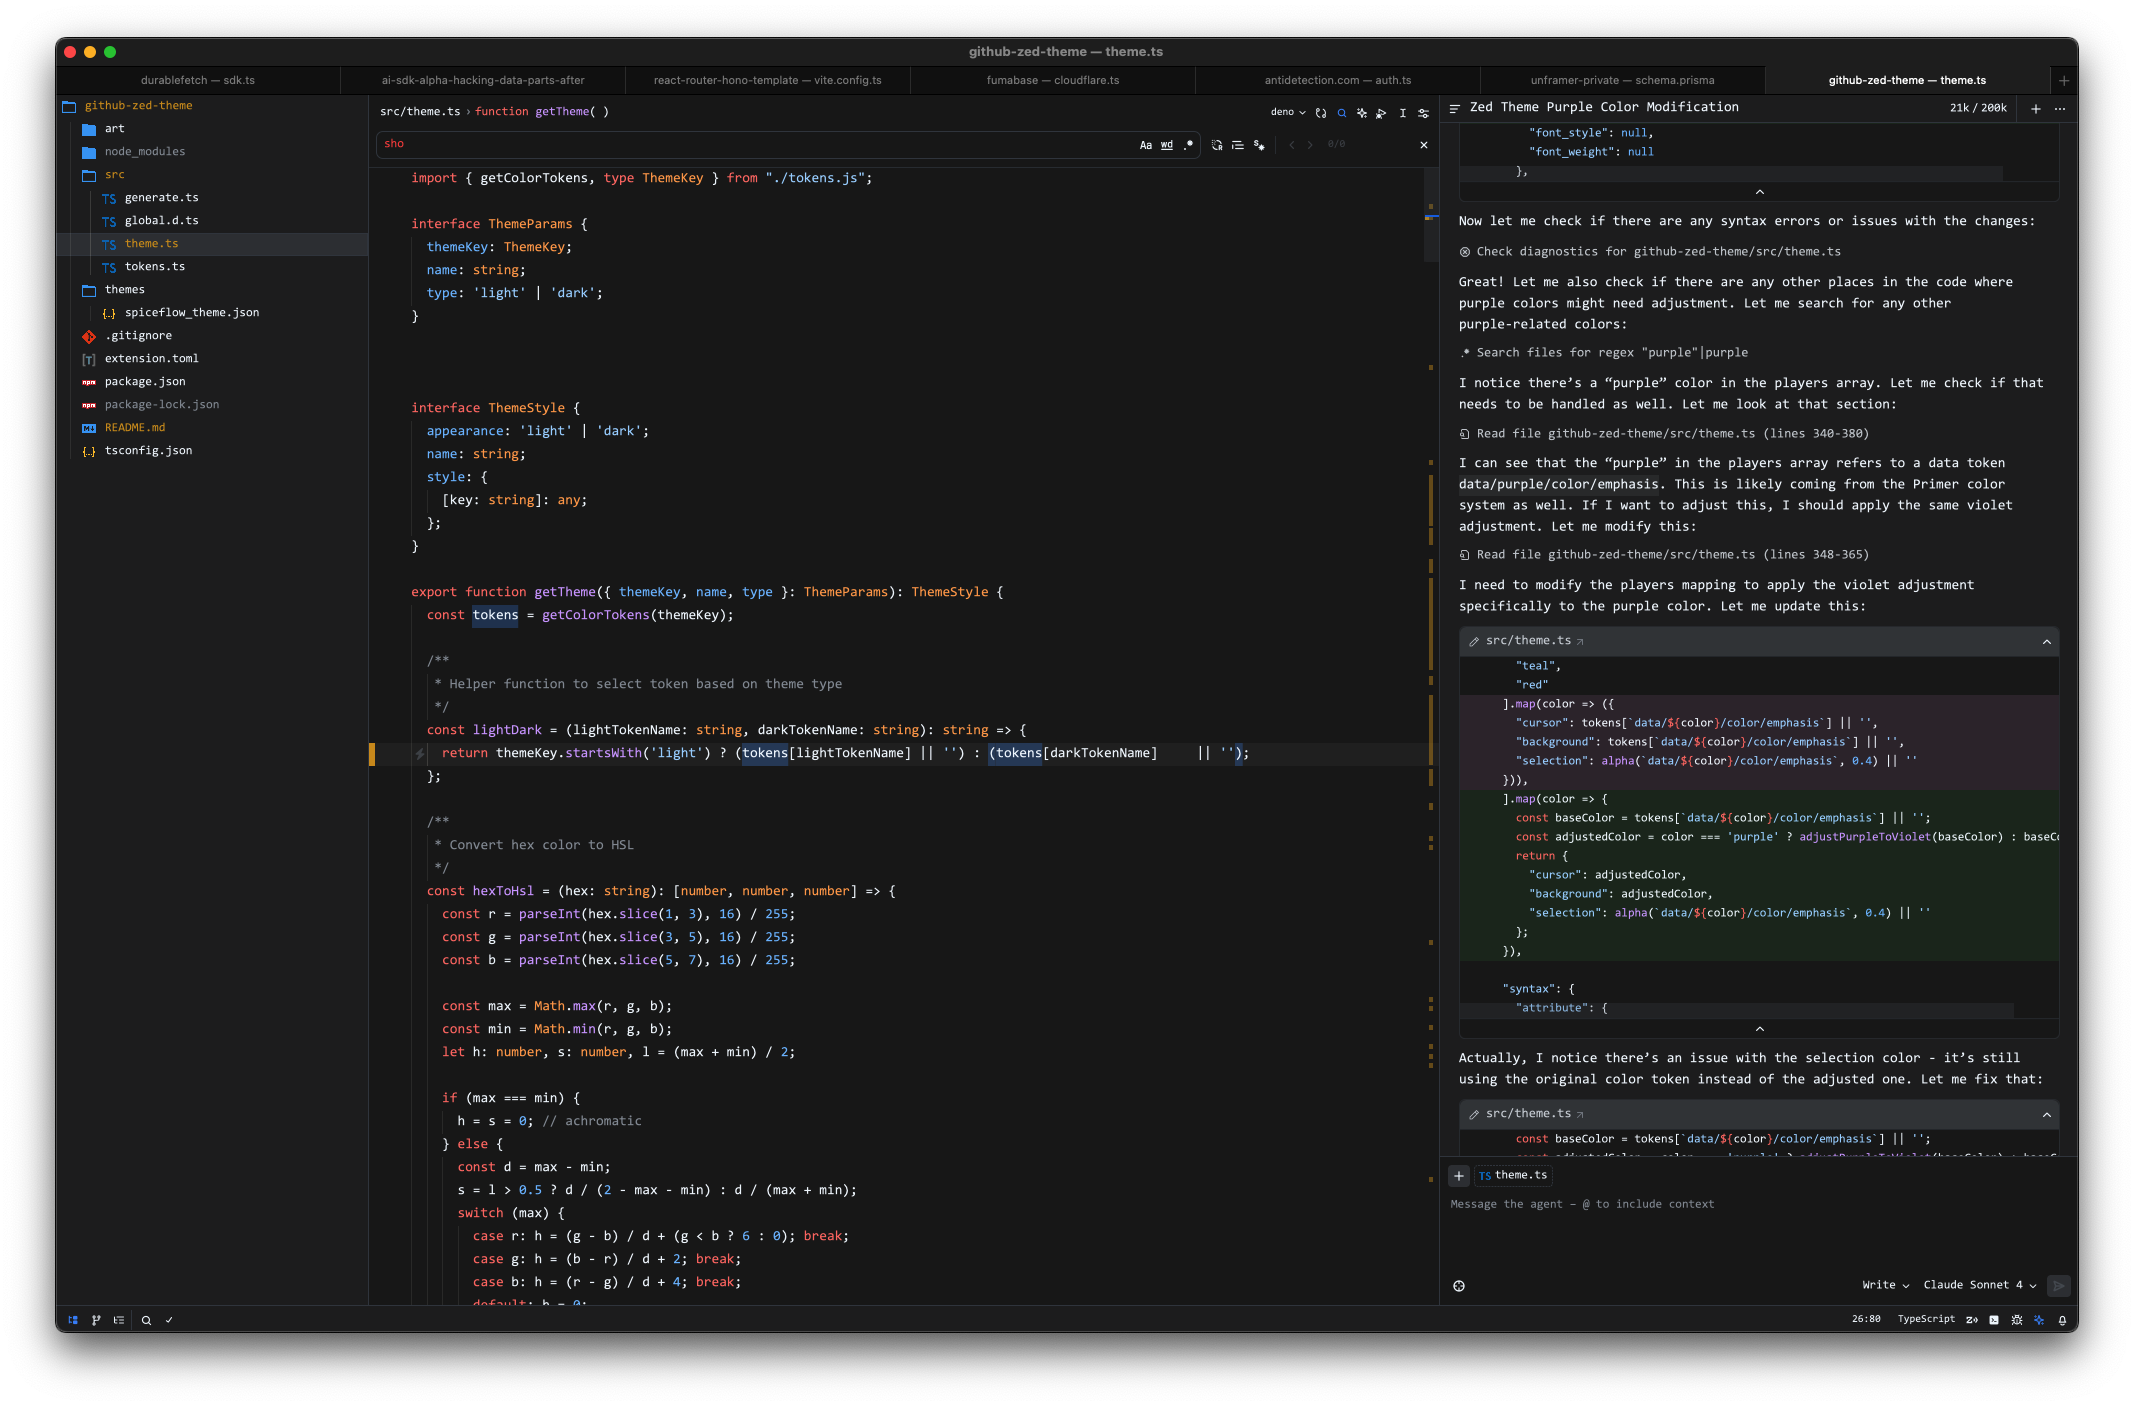This screenshot has height=1406, width=2134.
Task: Toggle the agent panel sparkle icon in status bar
Action: tap(2040, 1320)
